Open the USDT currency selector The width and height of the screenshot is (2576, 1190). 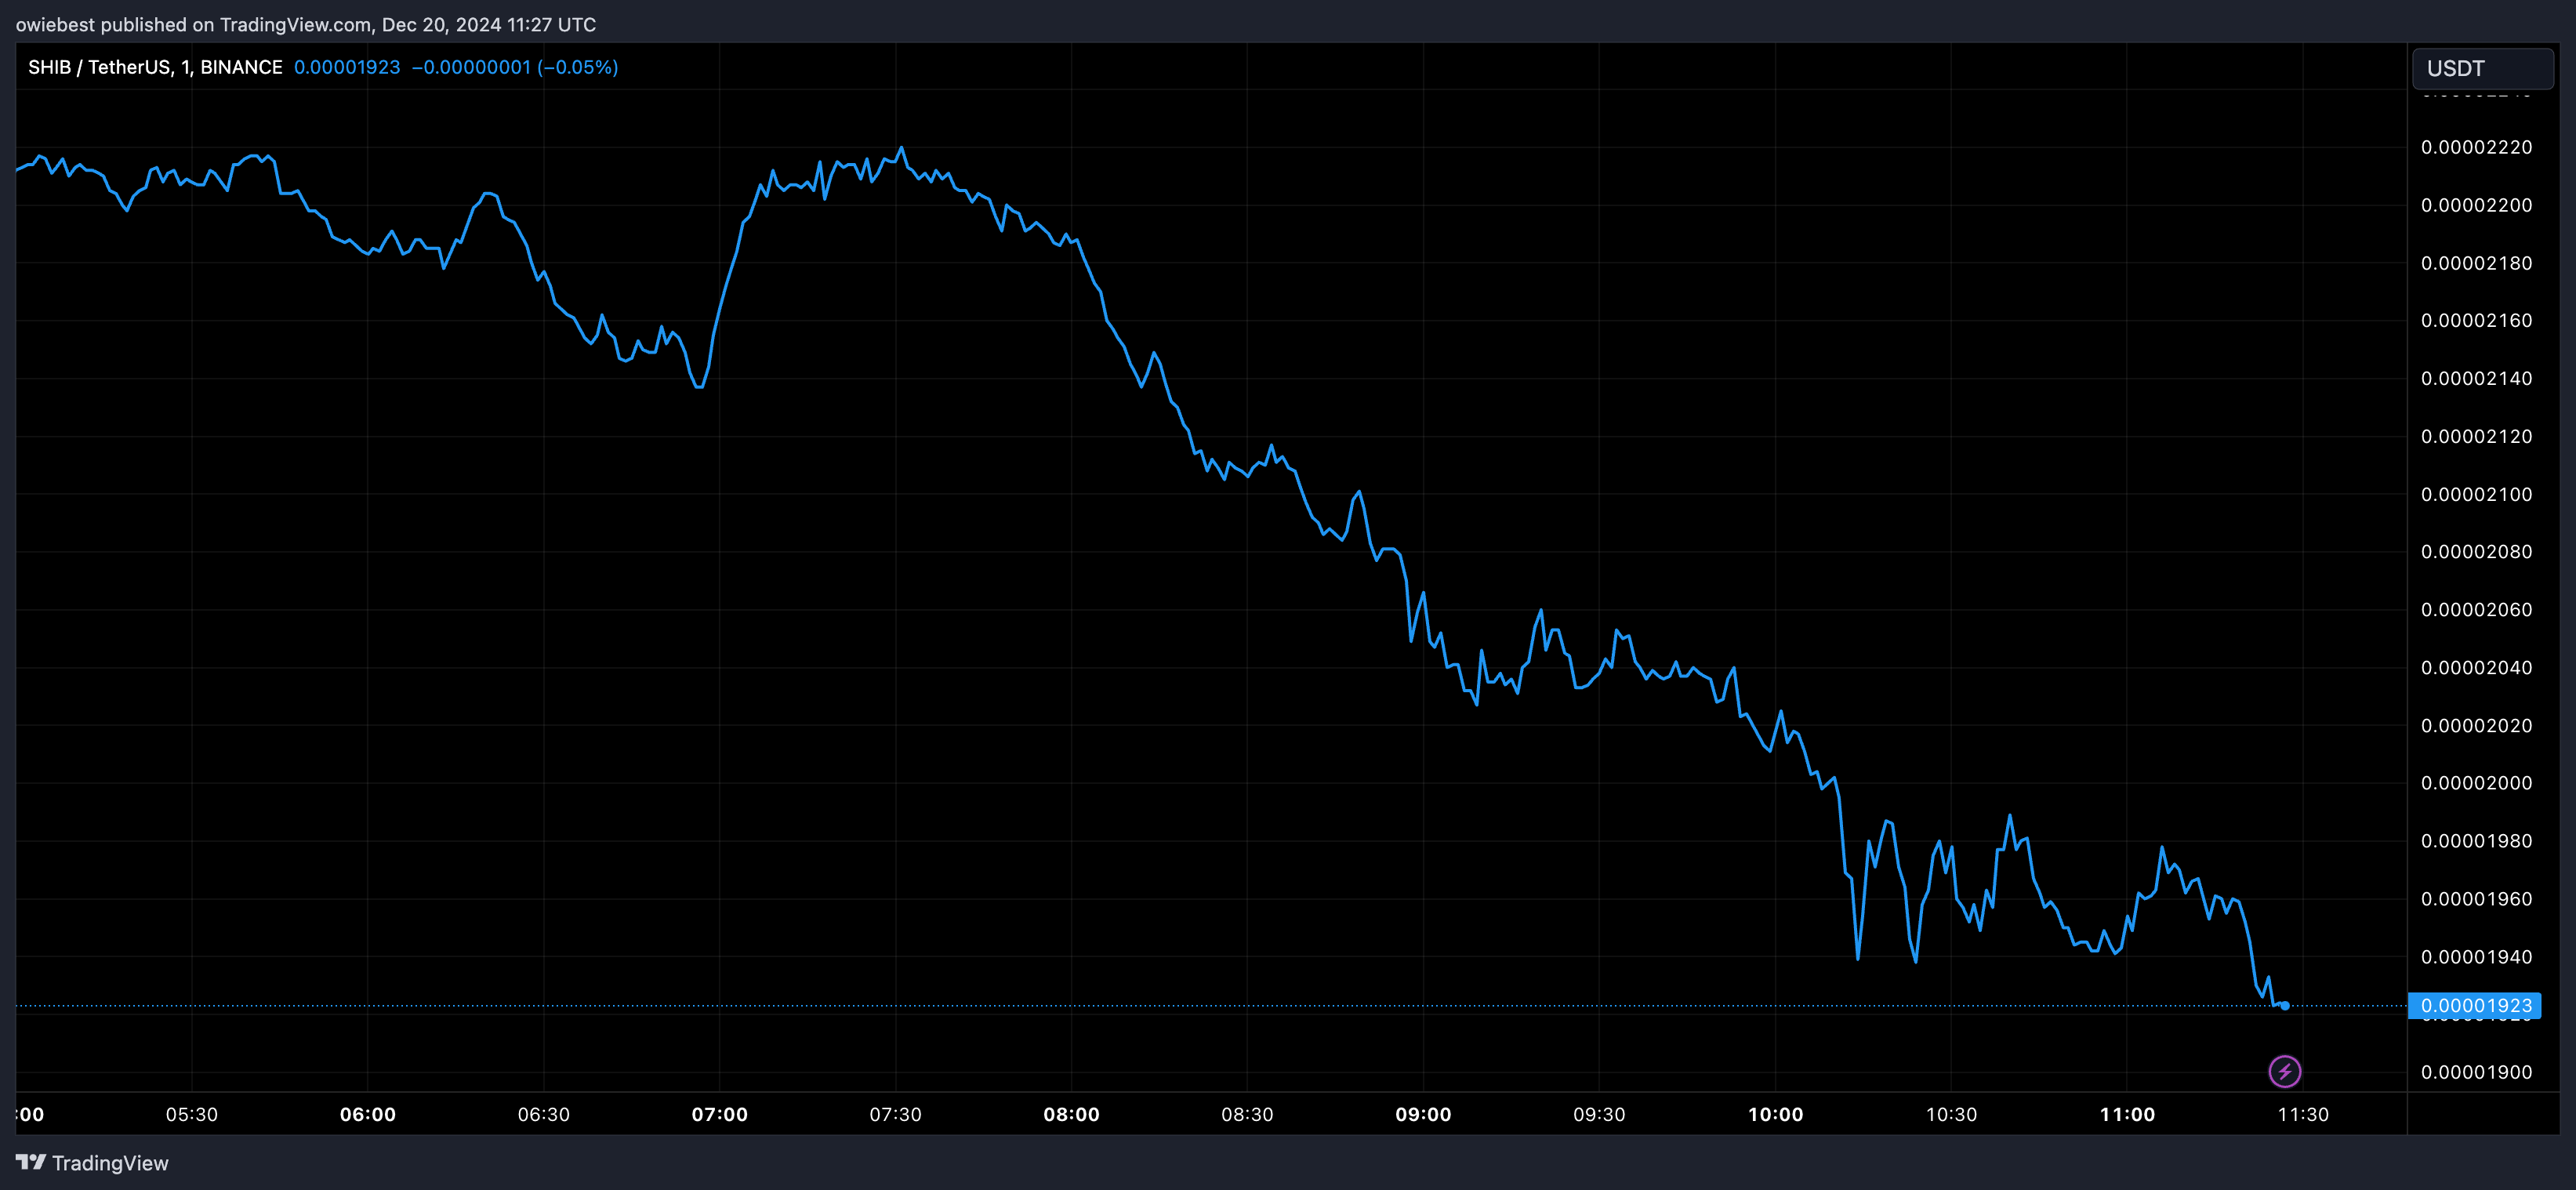(x=2482, y=68)
